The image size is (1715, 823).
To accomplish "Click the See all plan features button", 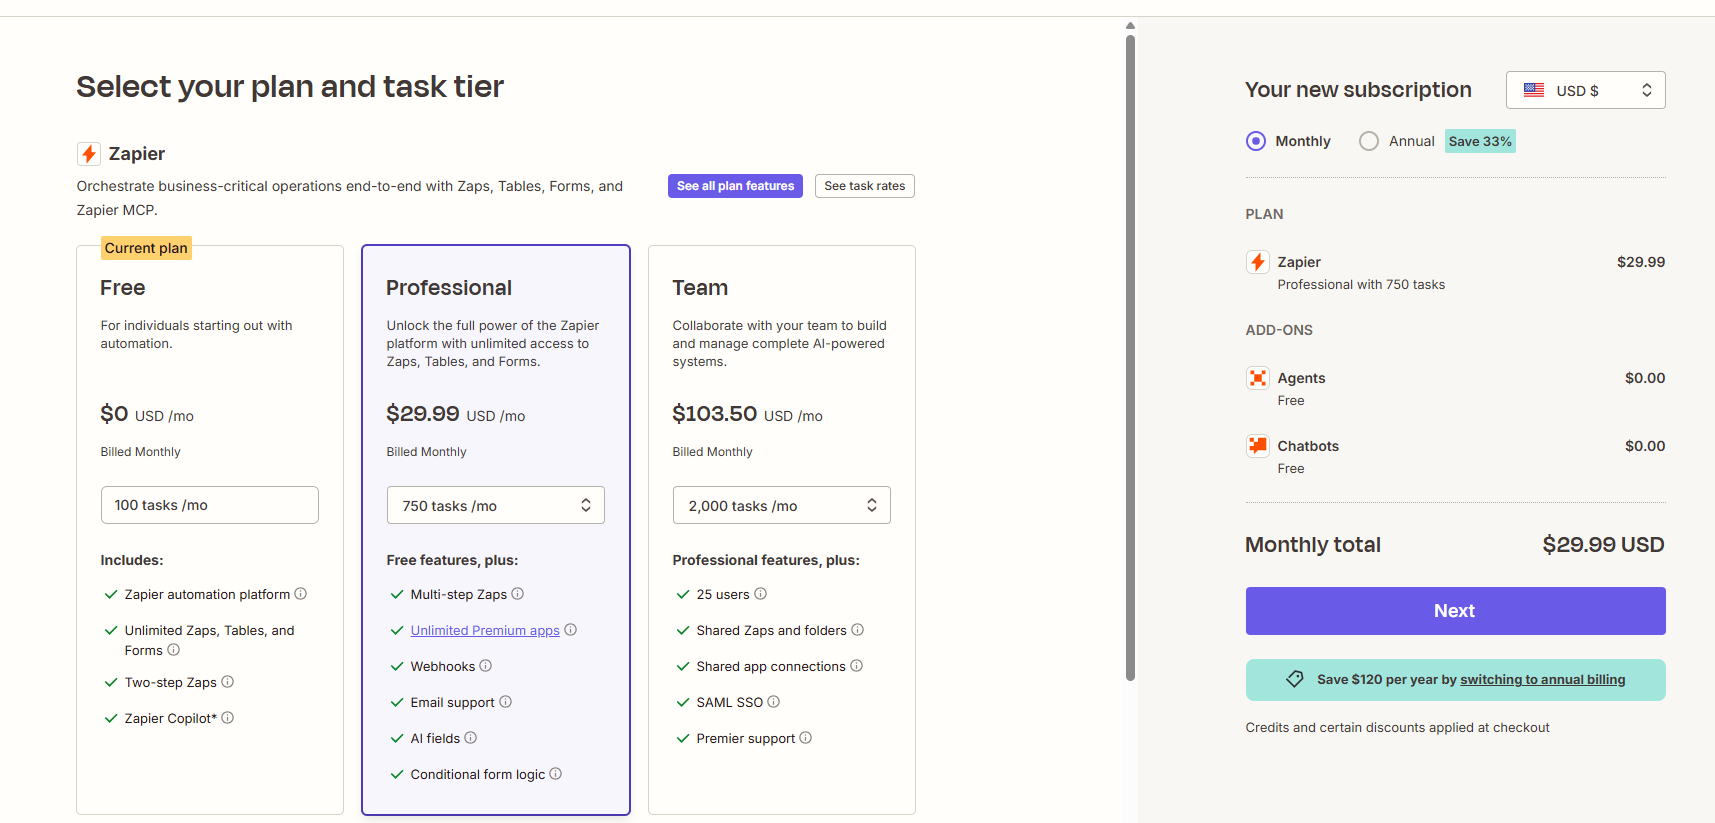I will point(735,186).
